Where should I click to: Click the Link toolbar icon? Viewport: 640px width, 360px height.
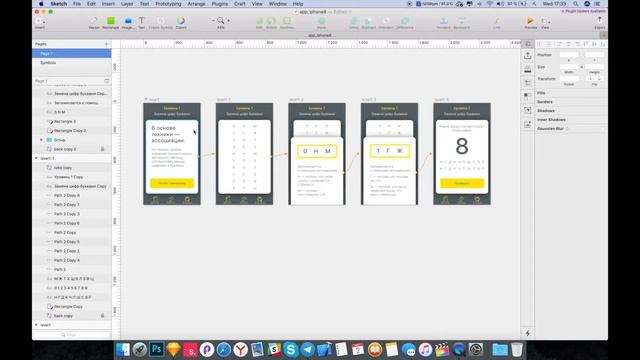[497, 22]
